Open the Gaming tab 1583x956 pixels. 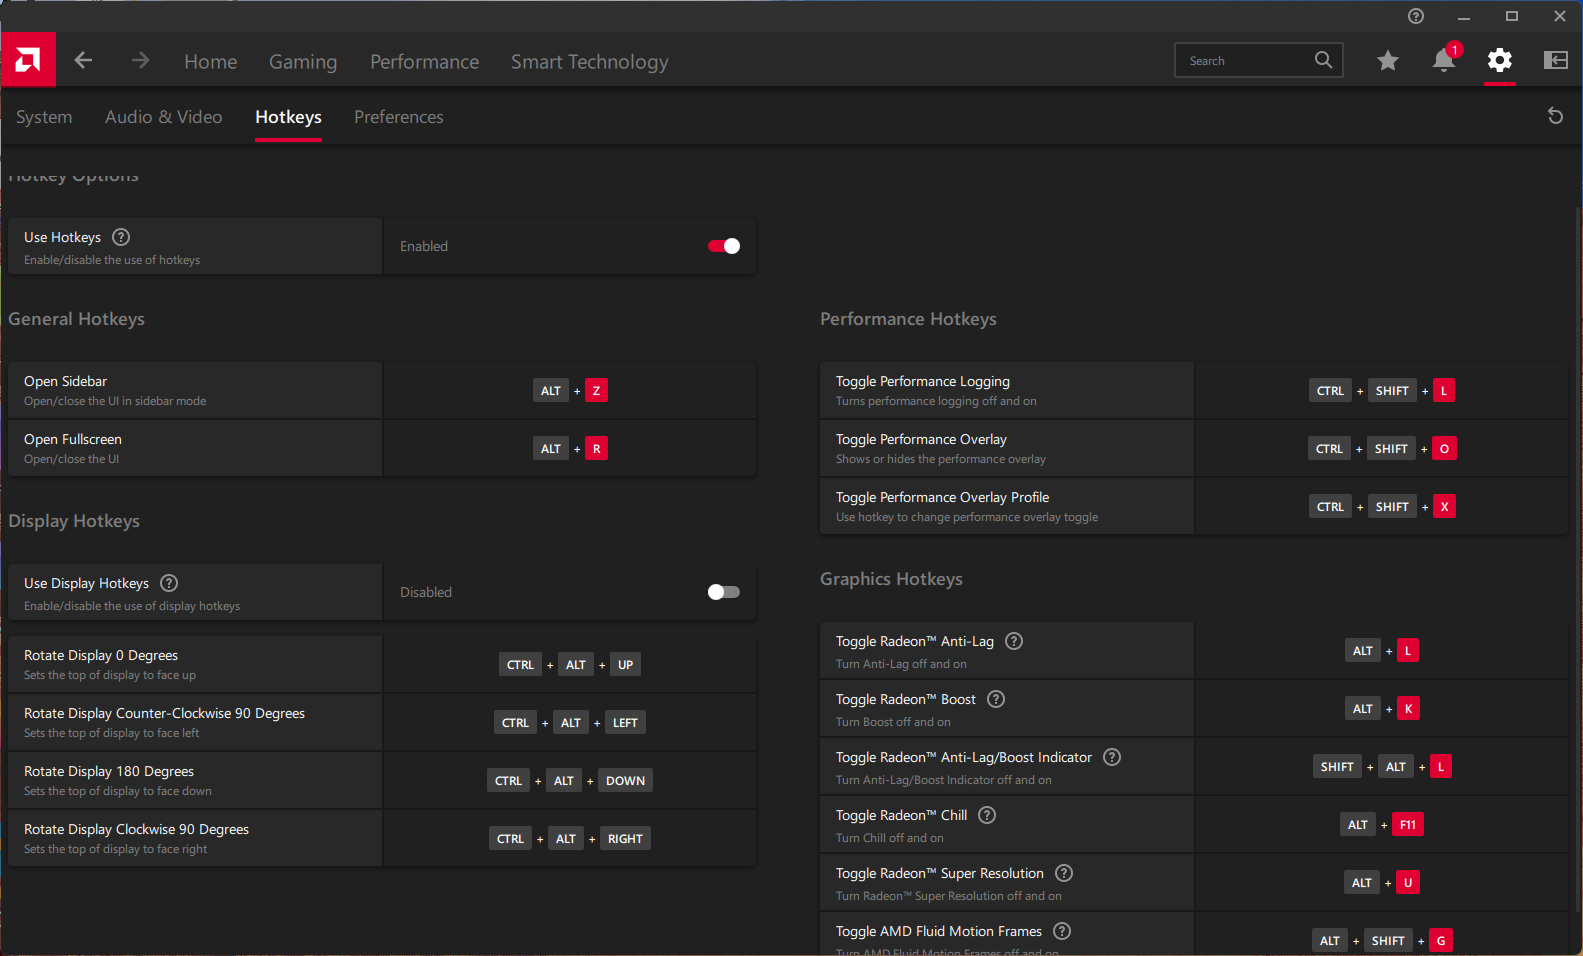click(303, 62)
